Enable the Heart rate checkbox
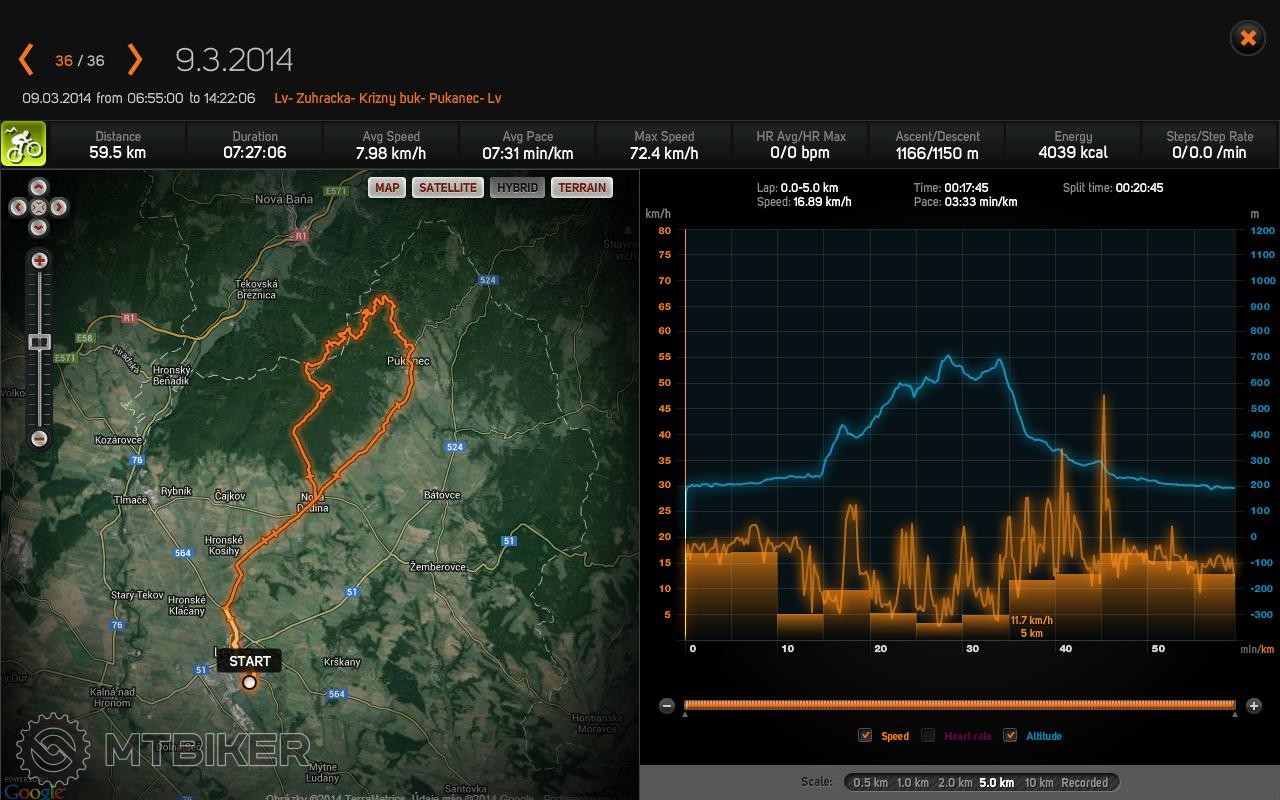 pyautogui.click(x=928, y=736)
